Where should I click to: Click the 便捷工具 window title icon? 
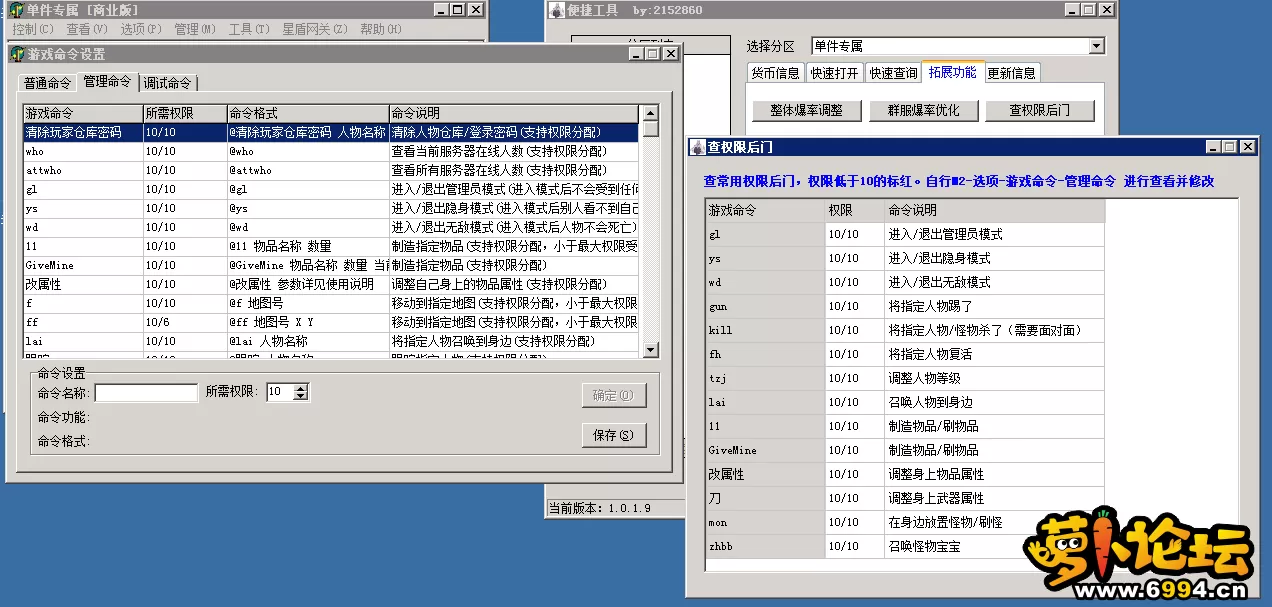[556, 10]
